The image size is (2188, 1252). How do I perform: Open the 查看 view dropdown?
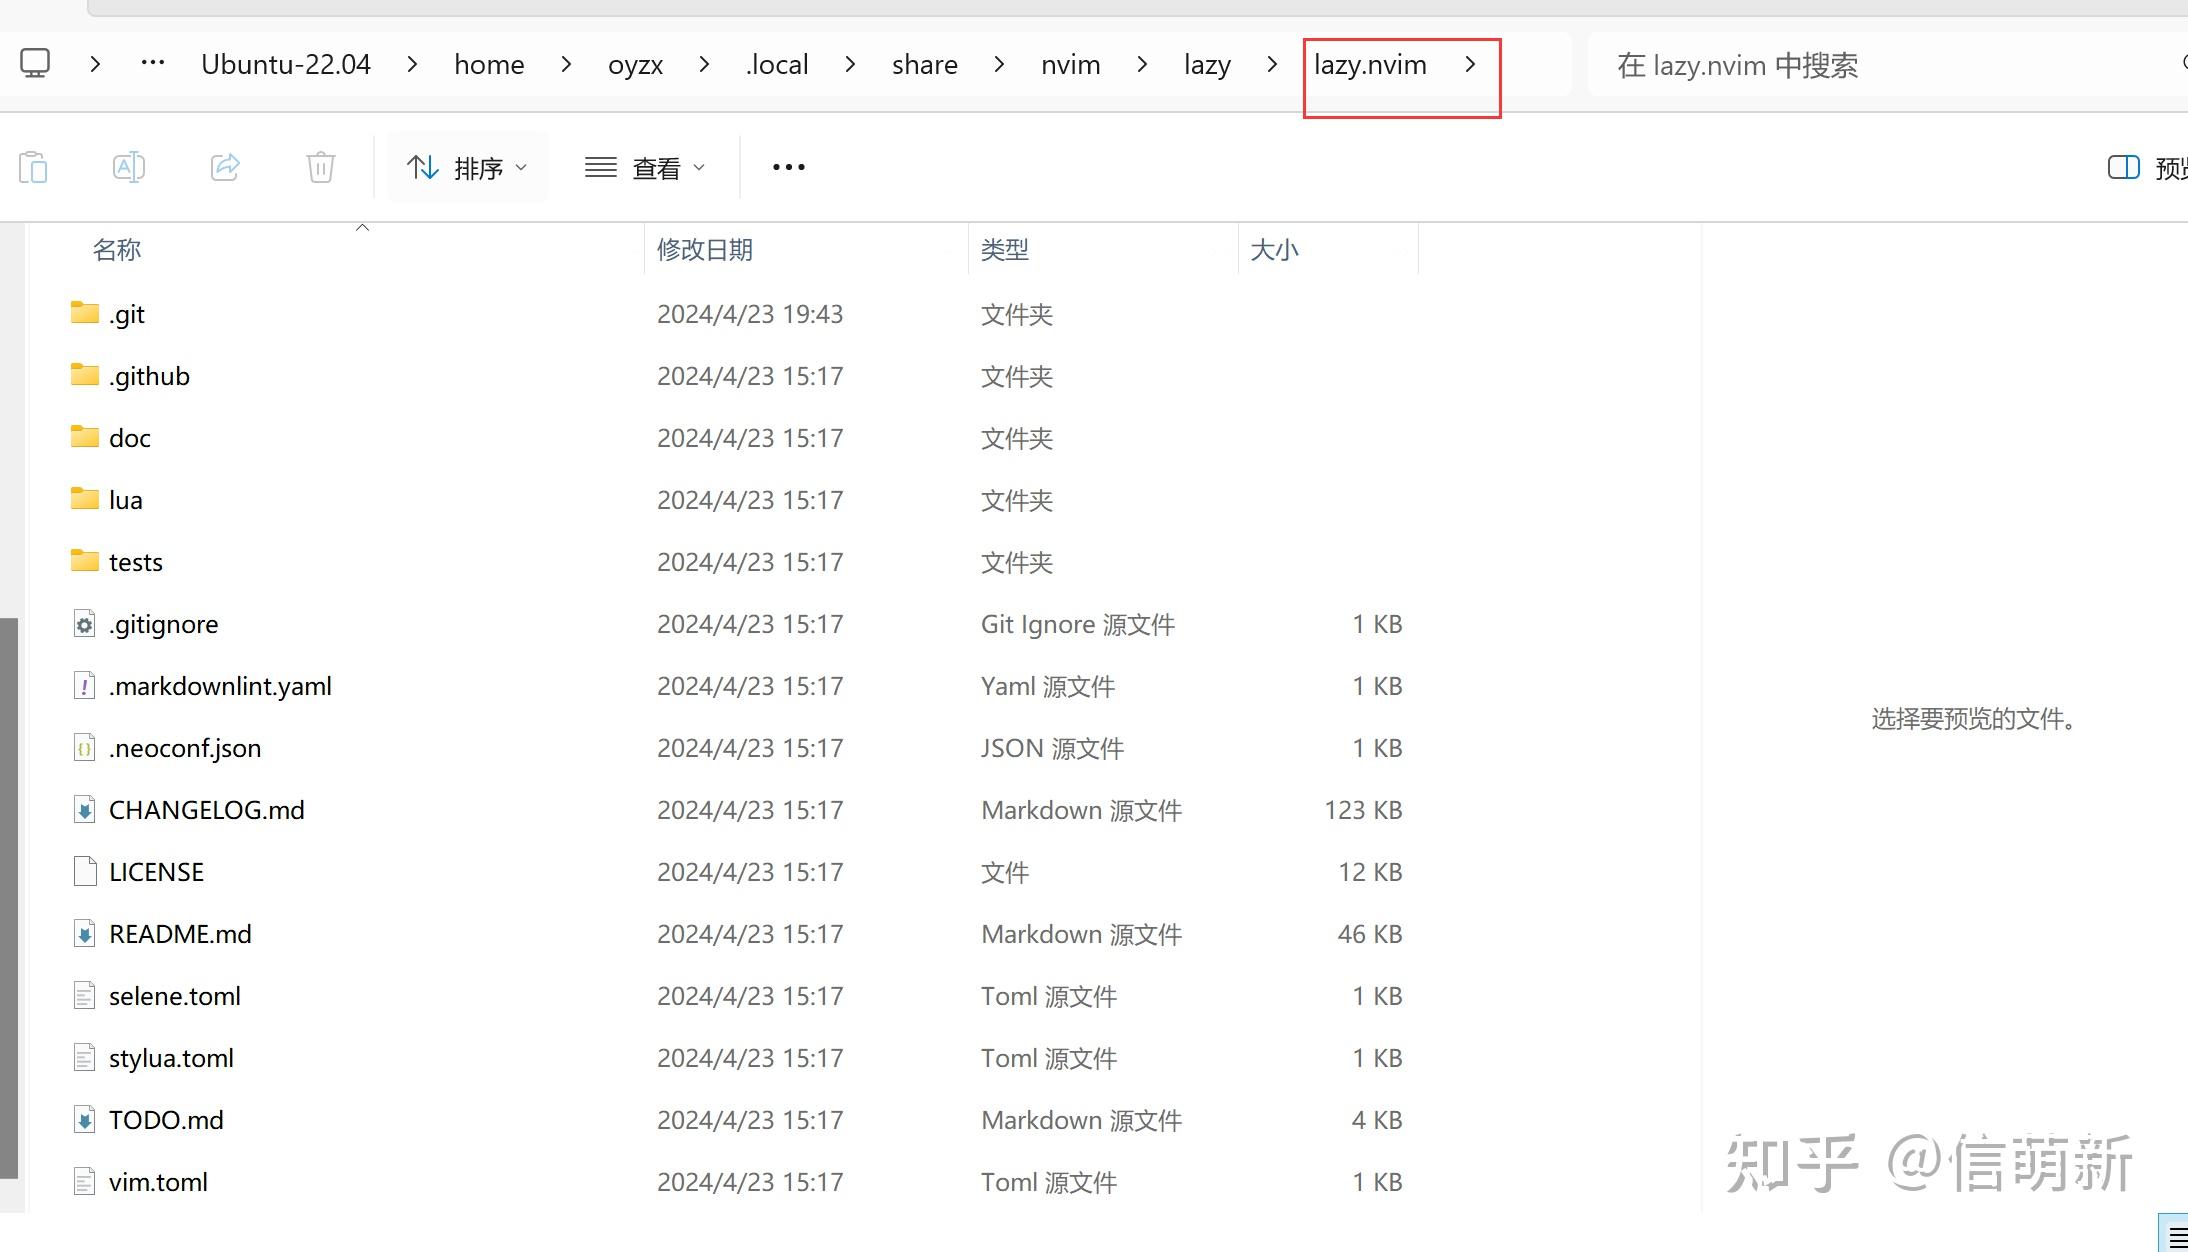tap(645, 167)
